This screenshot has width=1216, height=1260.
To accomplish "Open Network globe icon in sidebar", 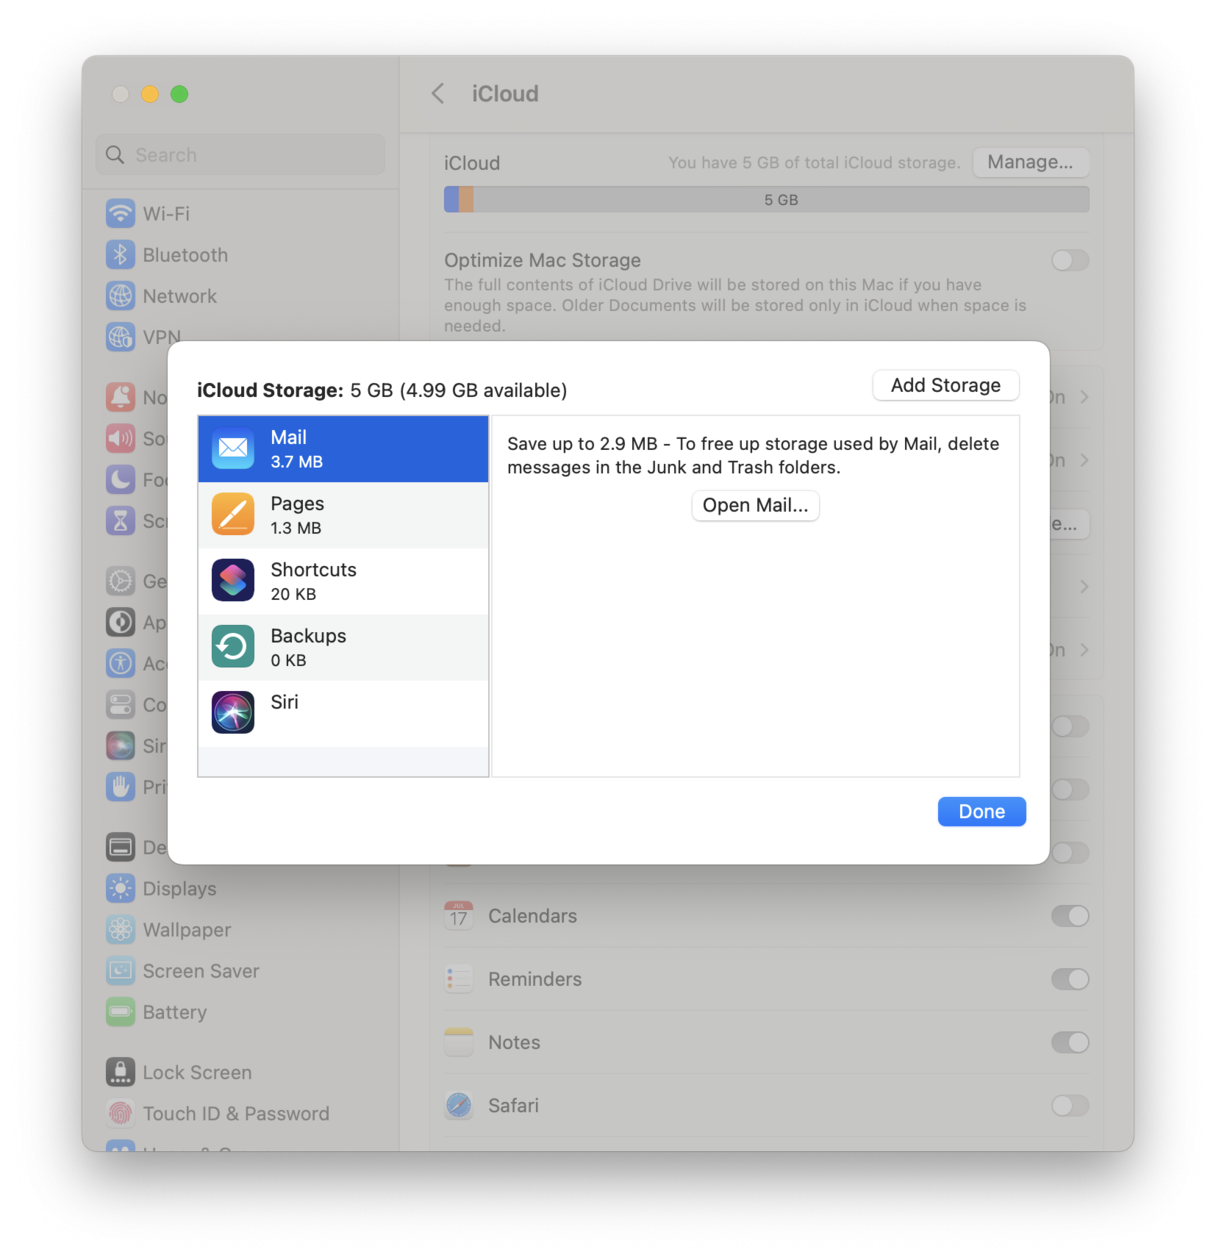I will pos(120,296).
